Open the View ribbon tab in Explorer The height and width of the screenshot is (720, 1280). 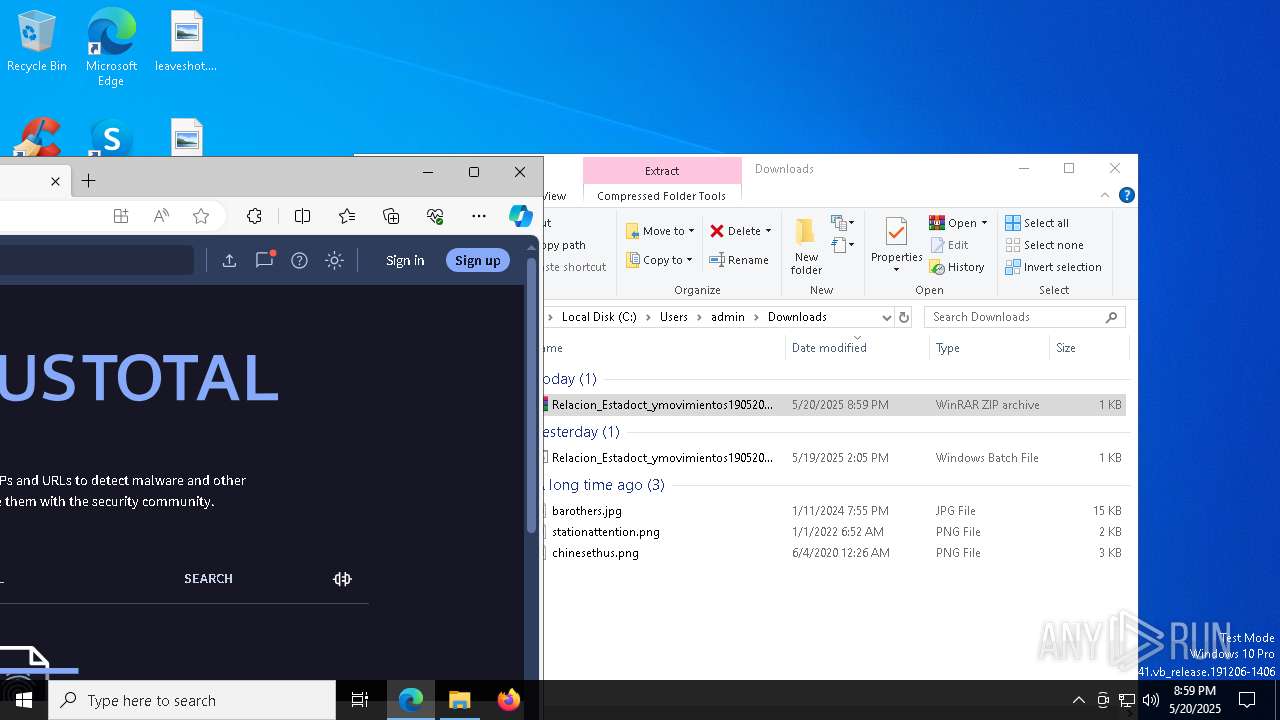554,196
